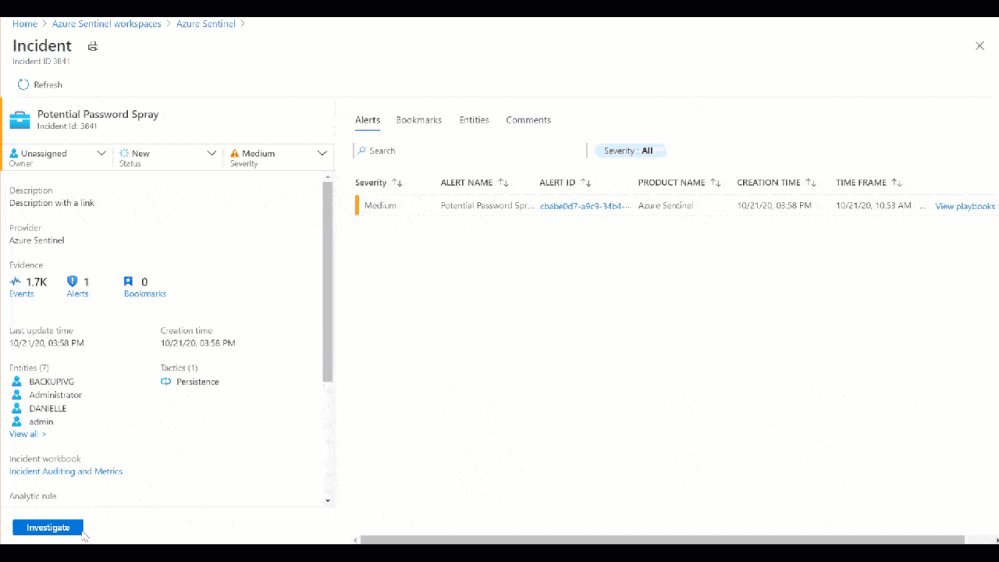This screenshot has height=562, width=999.
Task: Click the Refresh button label
Action: coord(48,84)
